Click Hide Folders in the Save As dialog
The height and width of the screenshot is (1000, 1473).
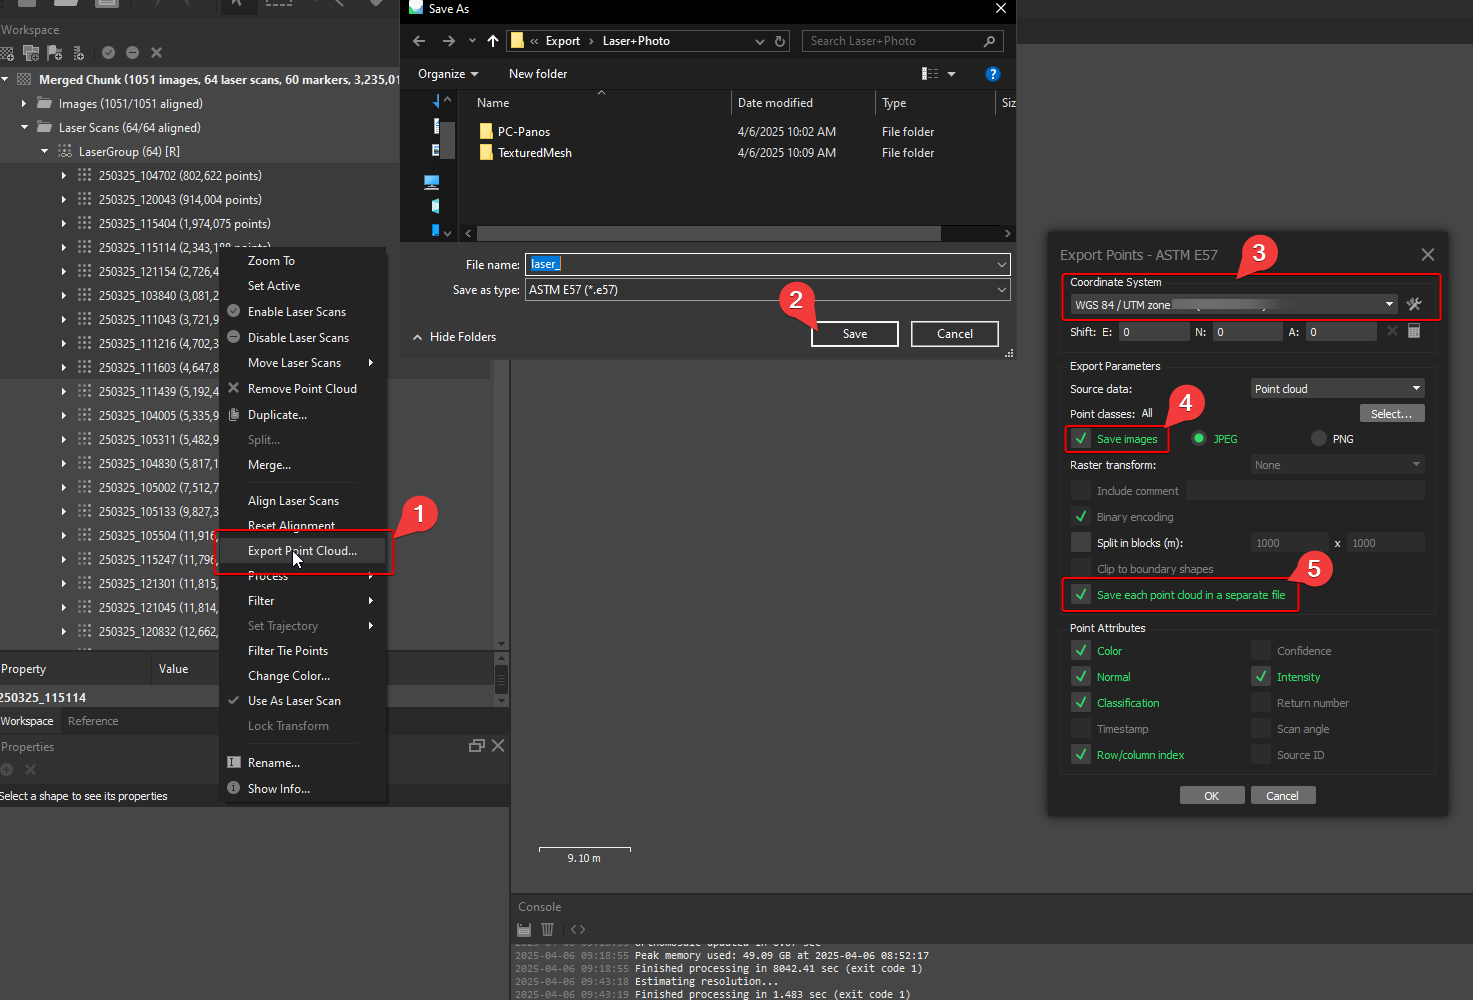(x=454, y=337)
